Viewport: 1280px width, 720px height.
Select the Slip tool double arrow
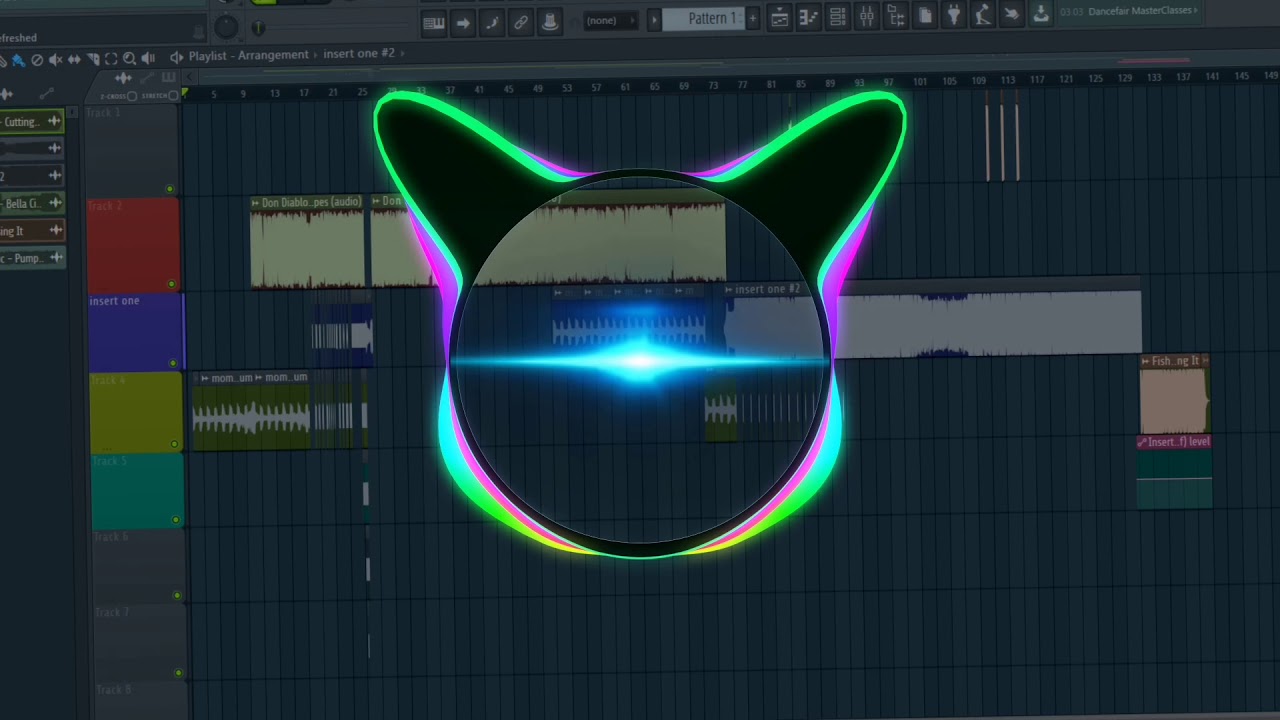point(74,60)
